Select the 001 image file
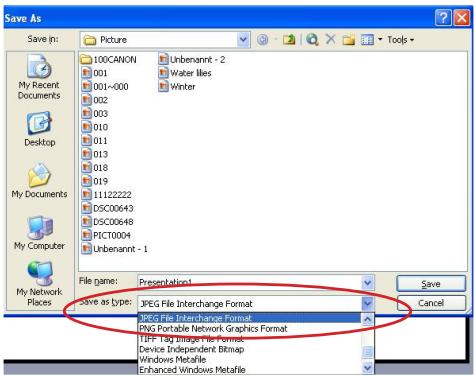Viewport: 475px width, 376px height. [x=95, y=73]
